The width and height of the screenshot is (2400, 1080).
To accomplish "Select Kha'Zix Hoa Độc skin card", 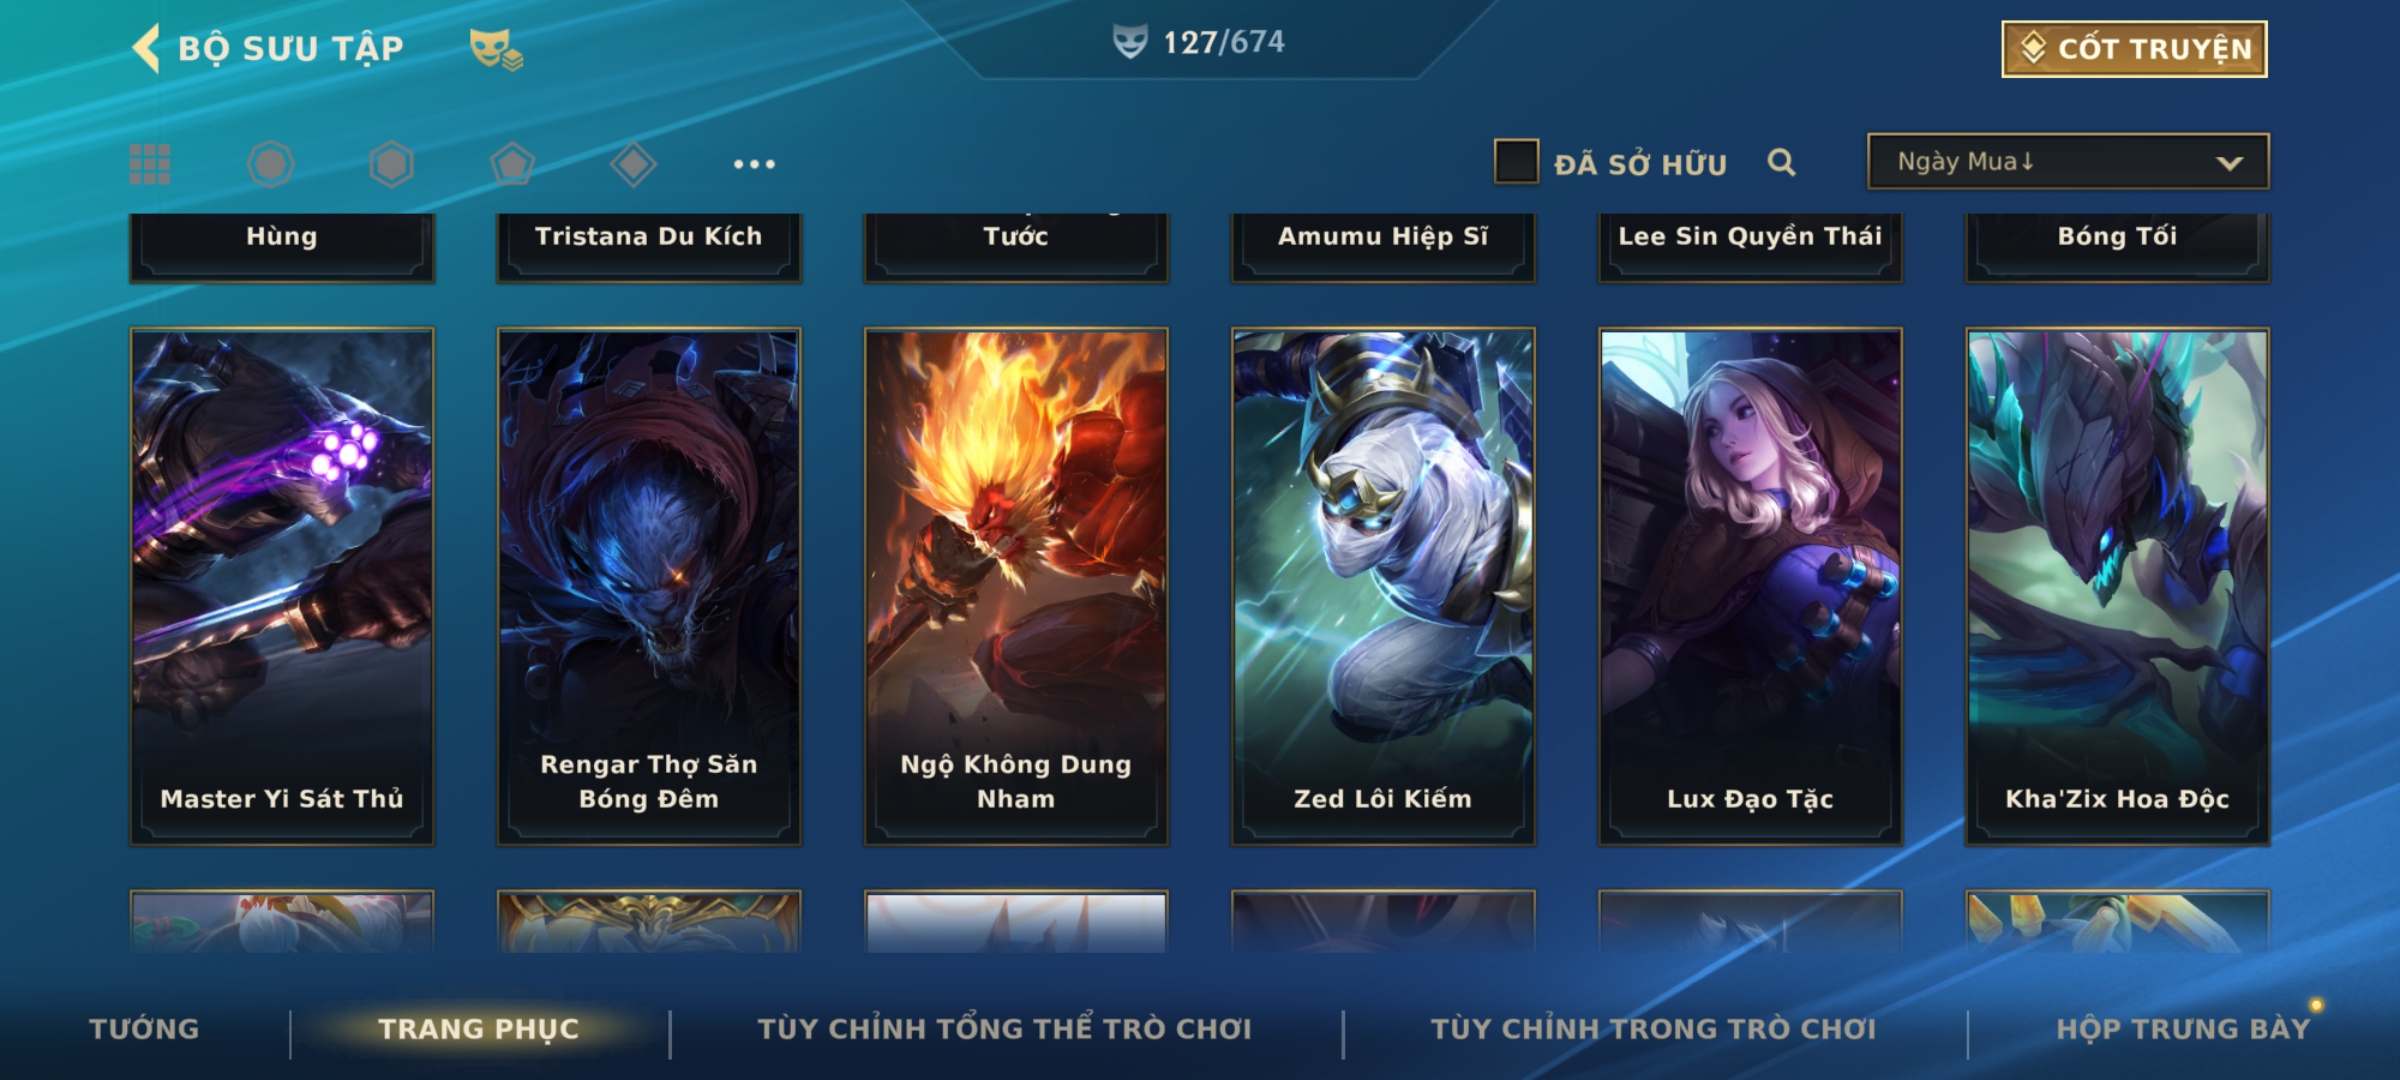I will (2117, 586).
